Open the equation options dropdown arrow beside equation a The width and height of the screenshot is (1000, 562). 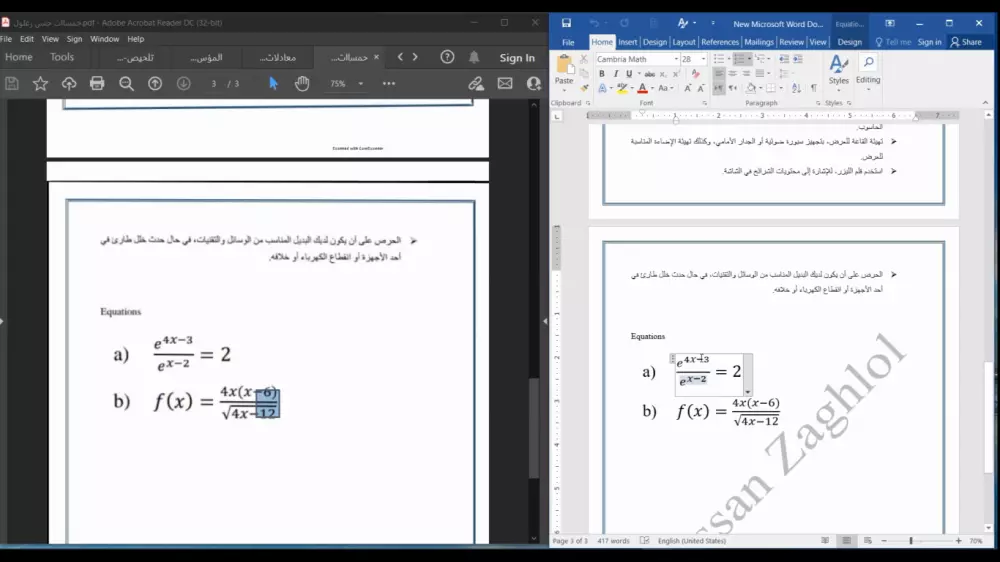tap(747, 392)
